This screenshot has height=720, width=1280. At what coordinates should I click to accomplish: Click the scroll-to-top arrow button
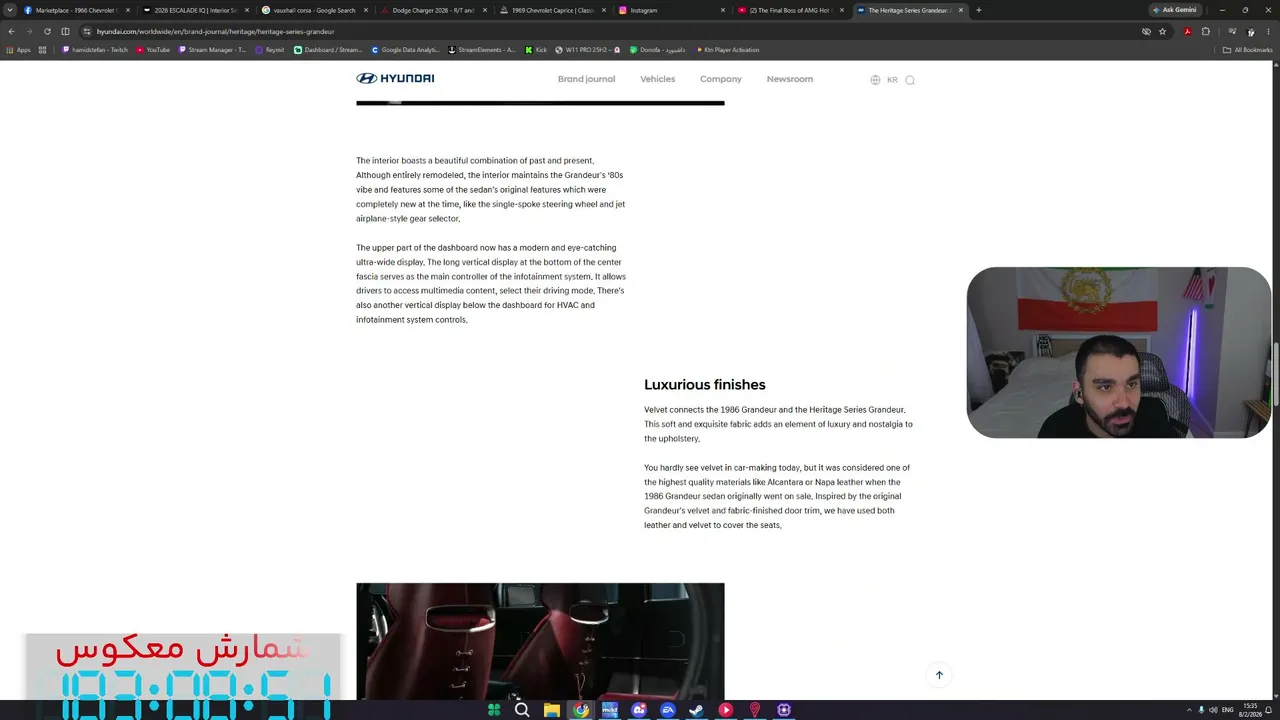coord(939,675)
